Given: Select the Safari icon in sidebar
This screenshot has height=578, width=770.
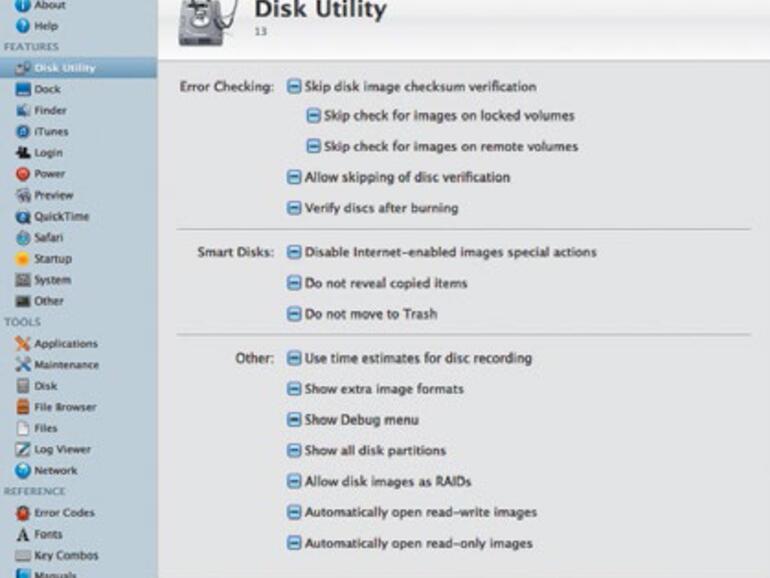Looking at the screenshot, I should click(24, 238).
